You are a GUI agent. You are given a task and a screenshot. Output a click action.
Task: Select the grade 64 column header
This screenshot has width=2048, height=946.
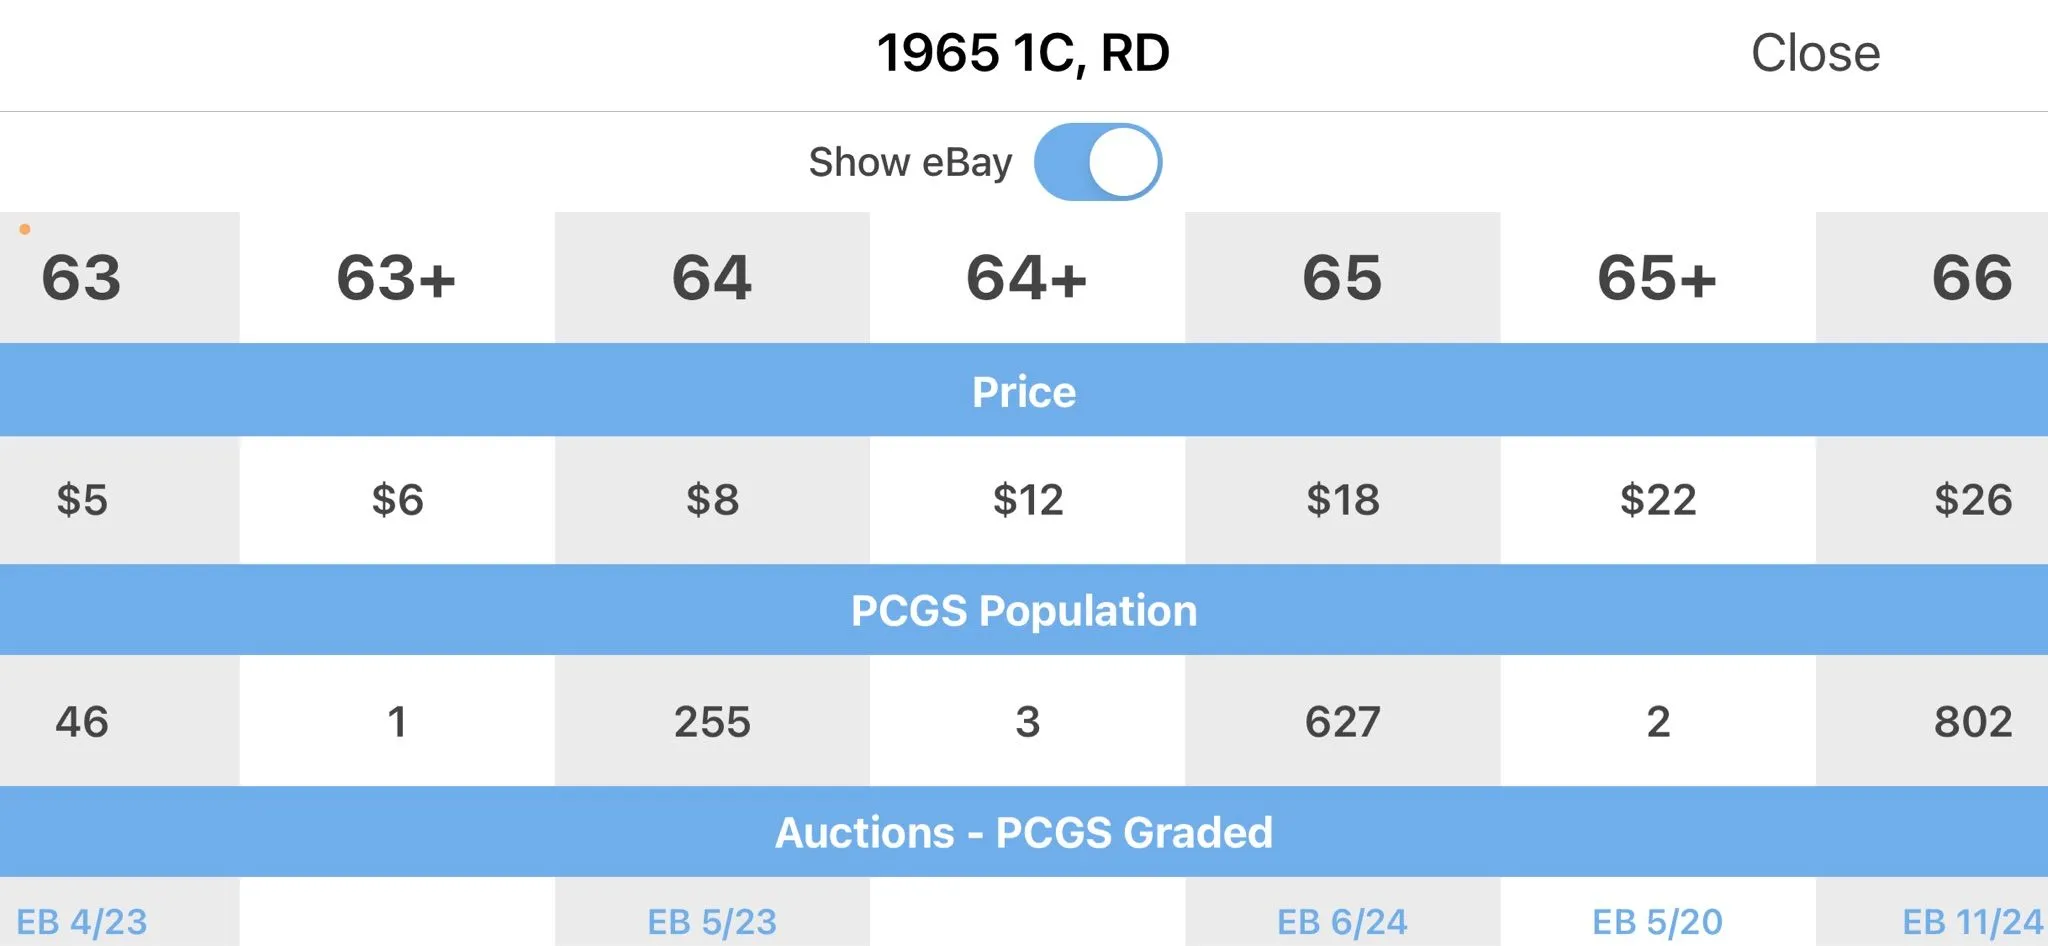712,277
